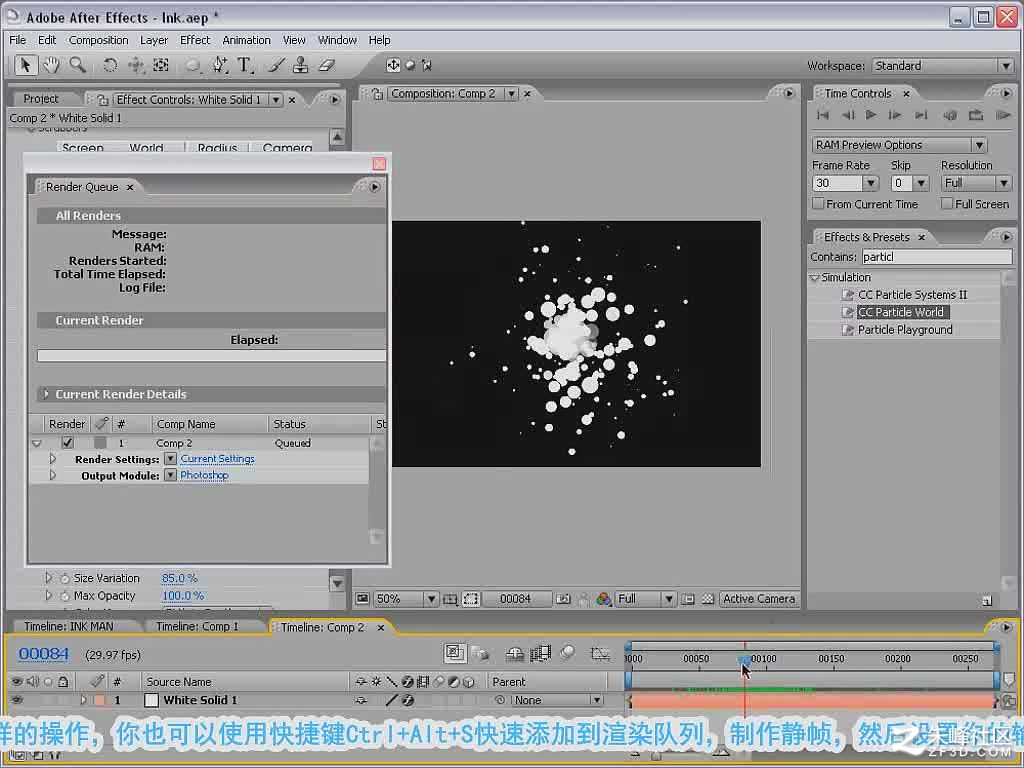Open the Effect menu
The height and width of the screenshot is (768, 1024).
point(195,40)
